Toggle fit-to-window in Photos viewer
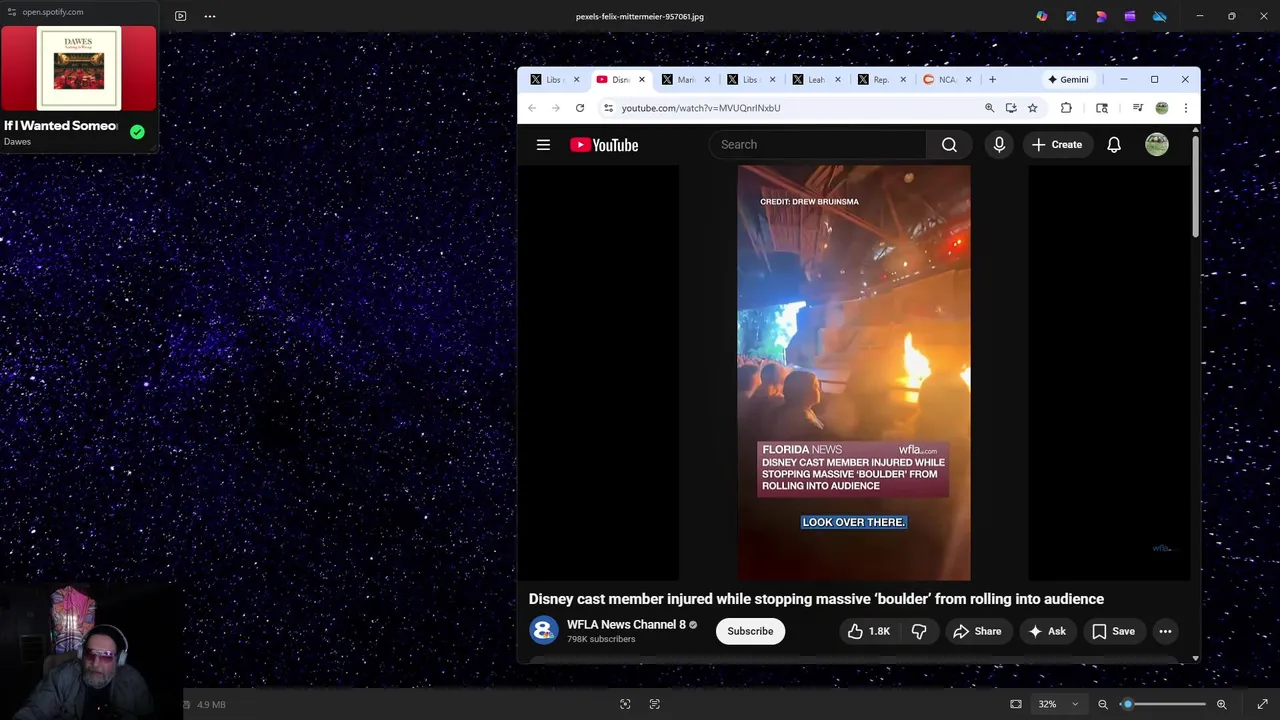This screenshot has width=1280, height=720. coord(1016,704)
